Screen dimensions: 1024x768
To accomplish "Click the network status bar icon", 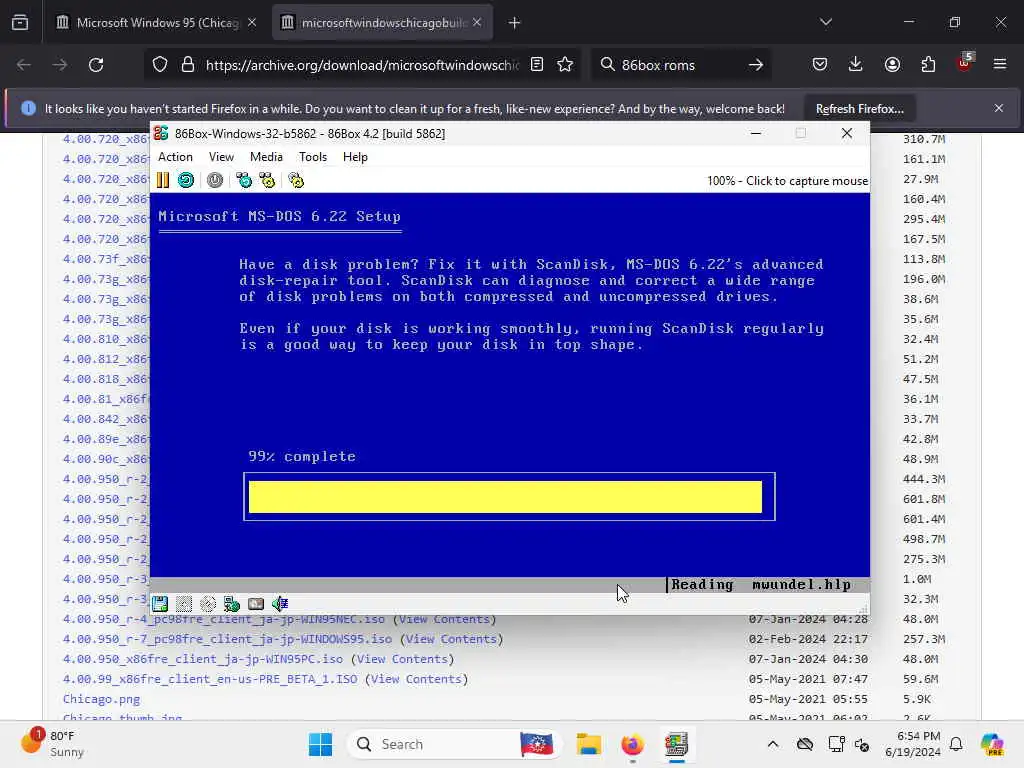I will tap(232, 604).
